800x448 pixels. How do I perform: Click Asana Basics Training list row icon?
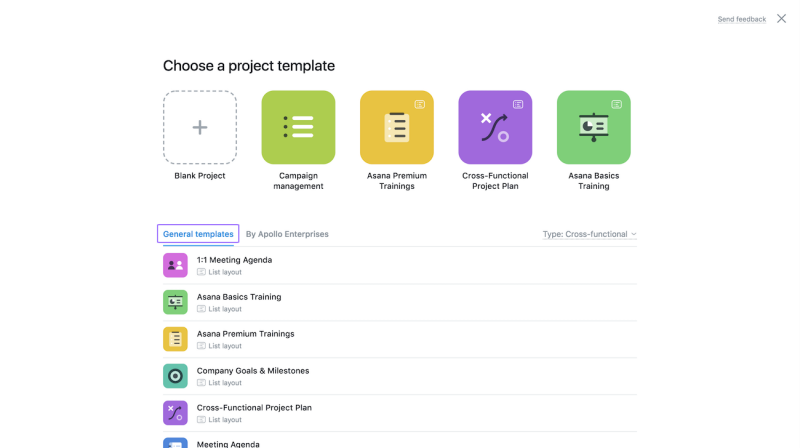[x=175, y=302]
